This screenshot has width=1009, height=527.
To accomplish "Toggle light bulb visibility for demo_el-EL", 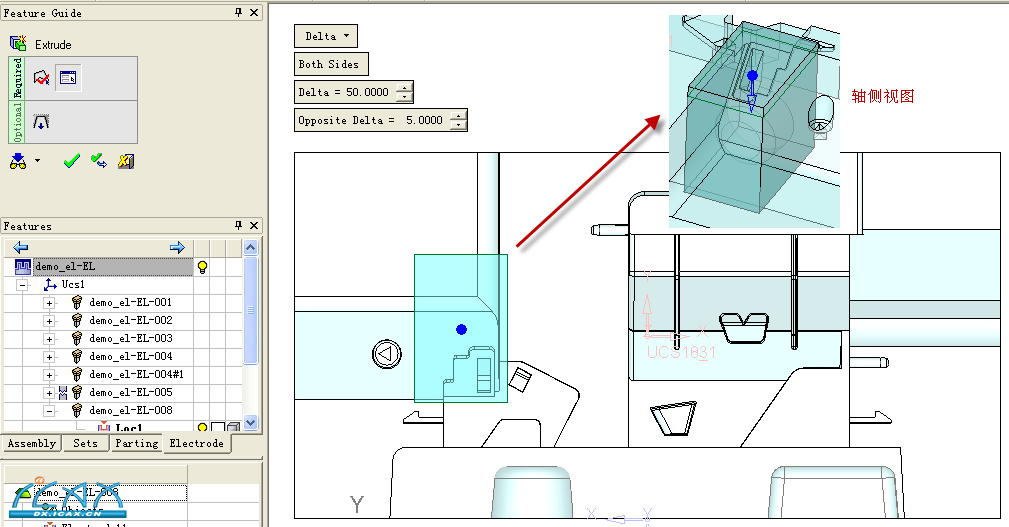I will pos(202,266).
